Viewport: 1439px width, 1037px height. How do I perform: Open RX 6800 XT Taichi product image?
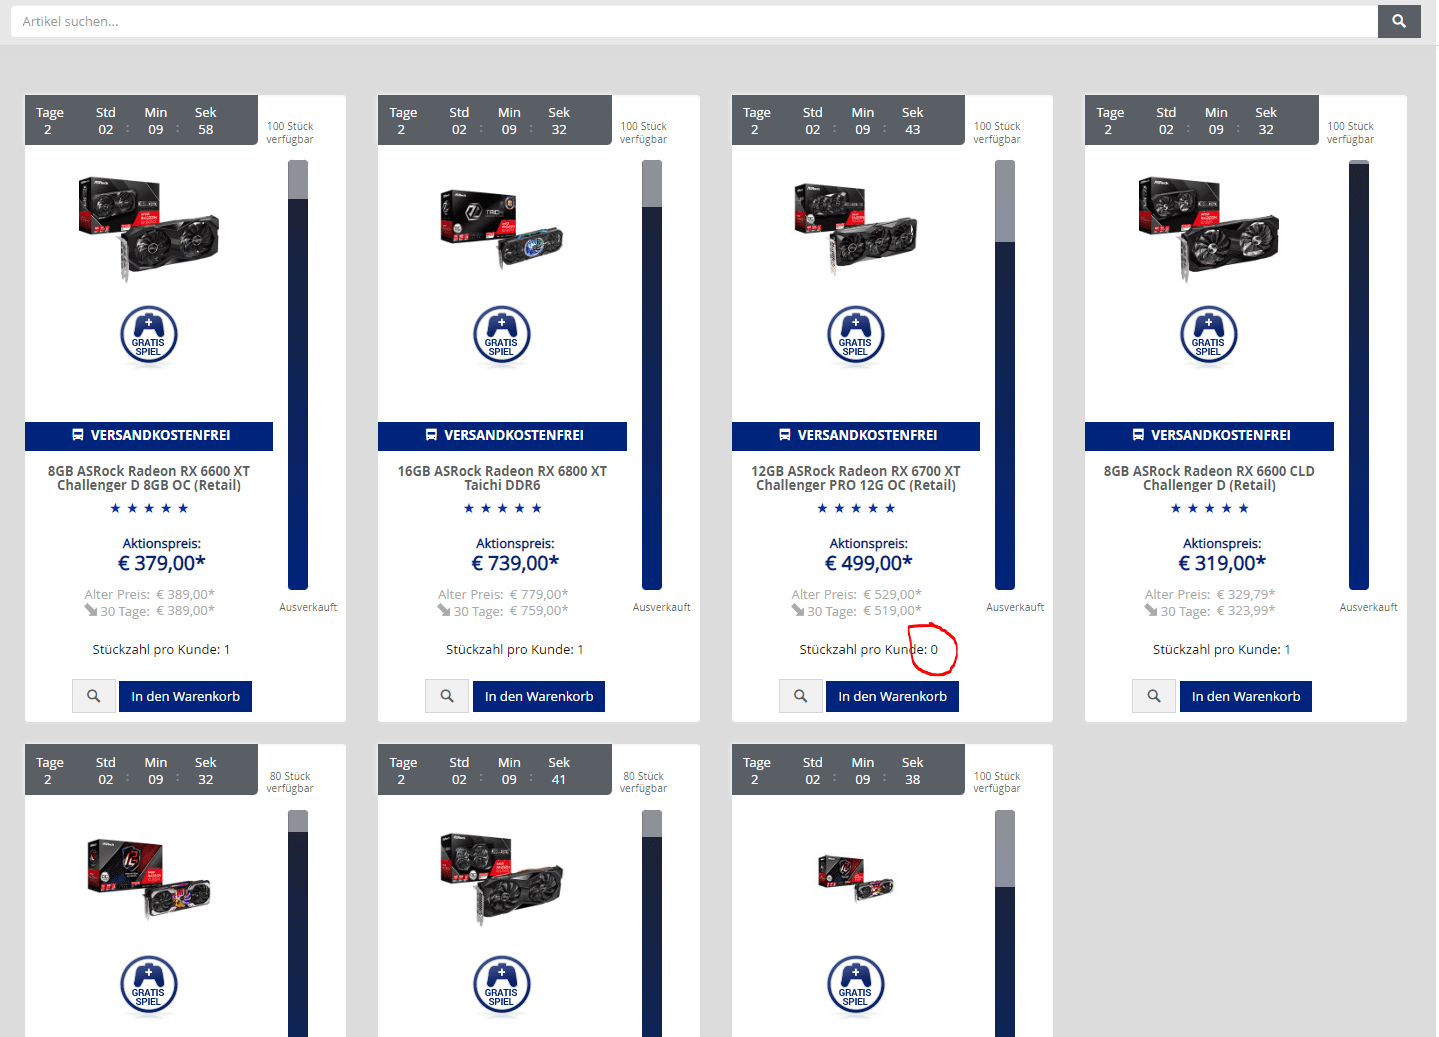tap(502, 230)
